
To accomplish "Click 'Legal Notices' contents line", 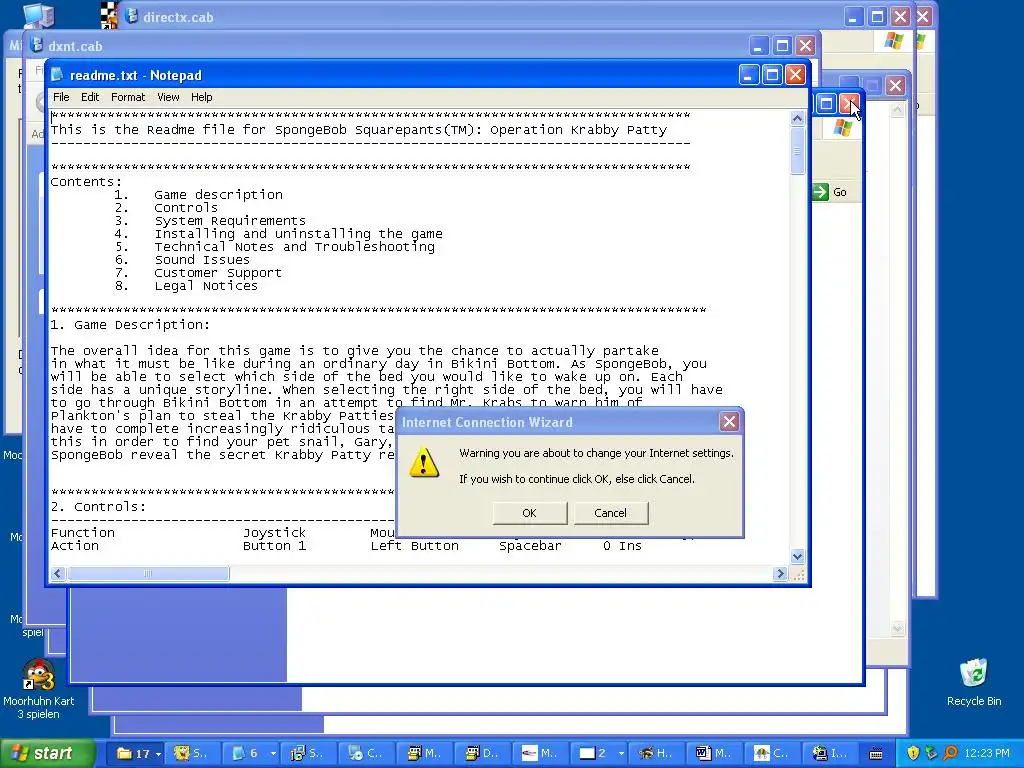I will [206, 286].
